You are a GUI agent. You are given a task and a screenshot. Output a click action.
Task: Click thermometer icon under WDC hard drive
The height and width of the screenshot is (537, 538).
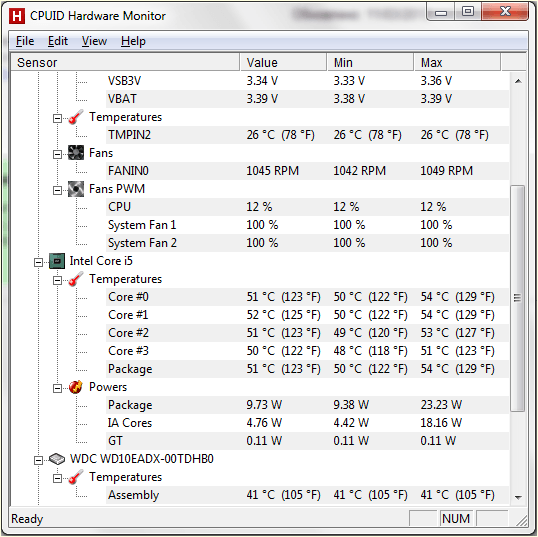point(76,477)
